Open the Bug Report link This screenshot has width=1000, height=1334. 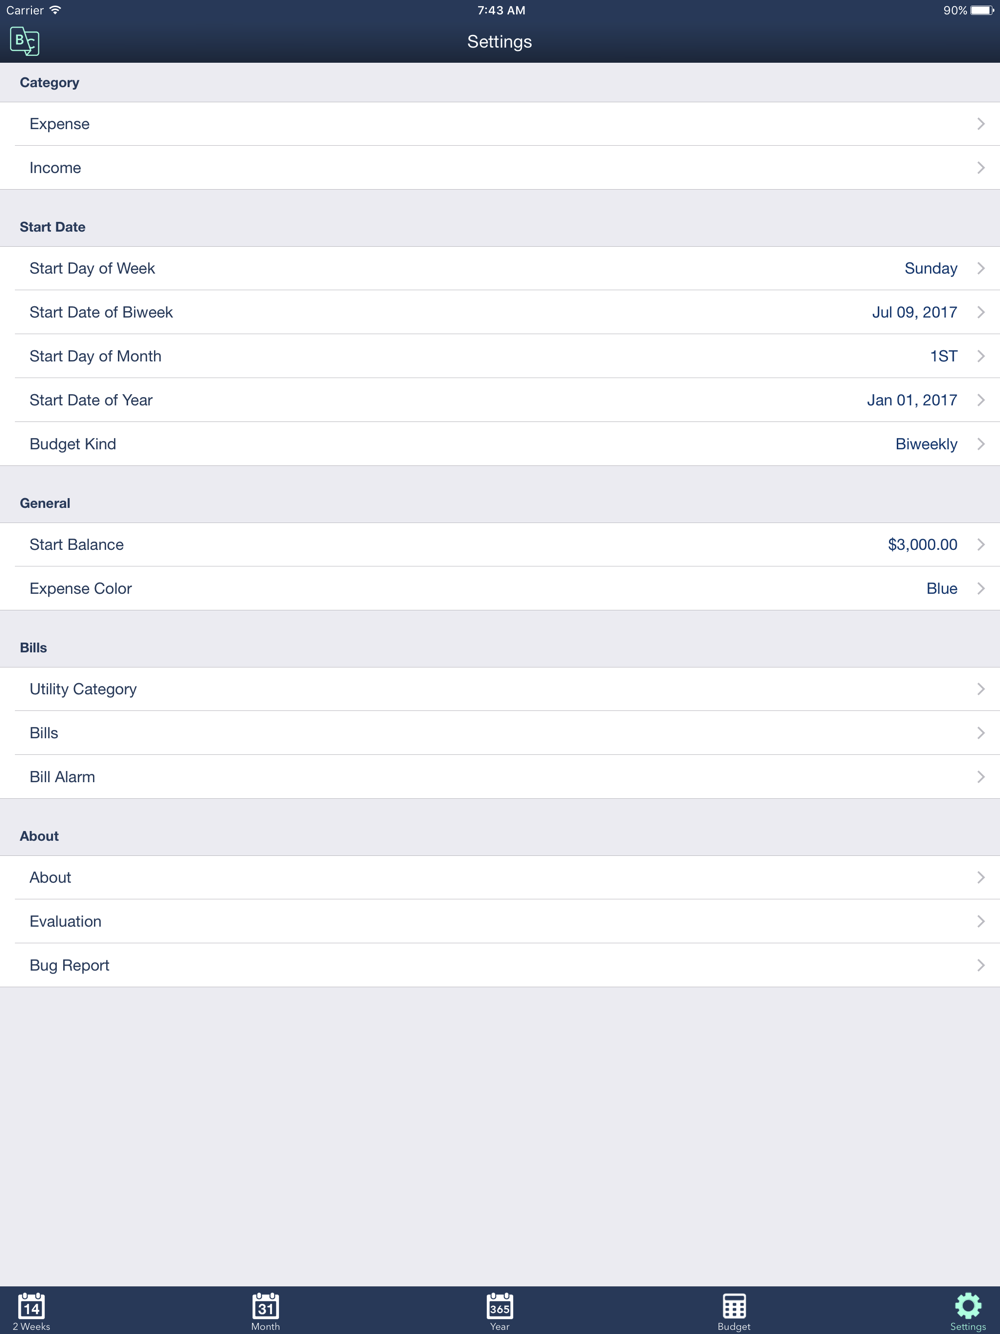tap(500, 965)
